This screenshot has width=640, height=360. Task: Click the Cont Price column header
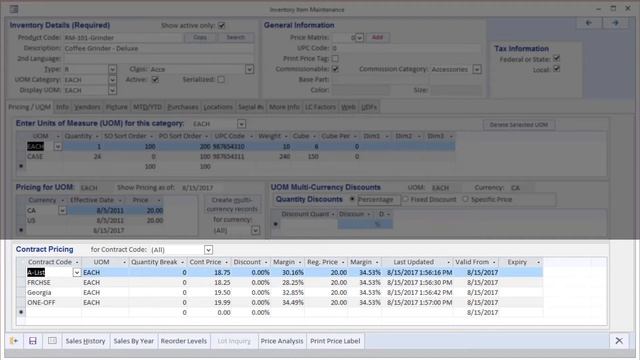209,262
